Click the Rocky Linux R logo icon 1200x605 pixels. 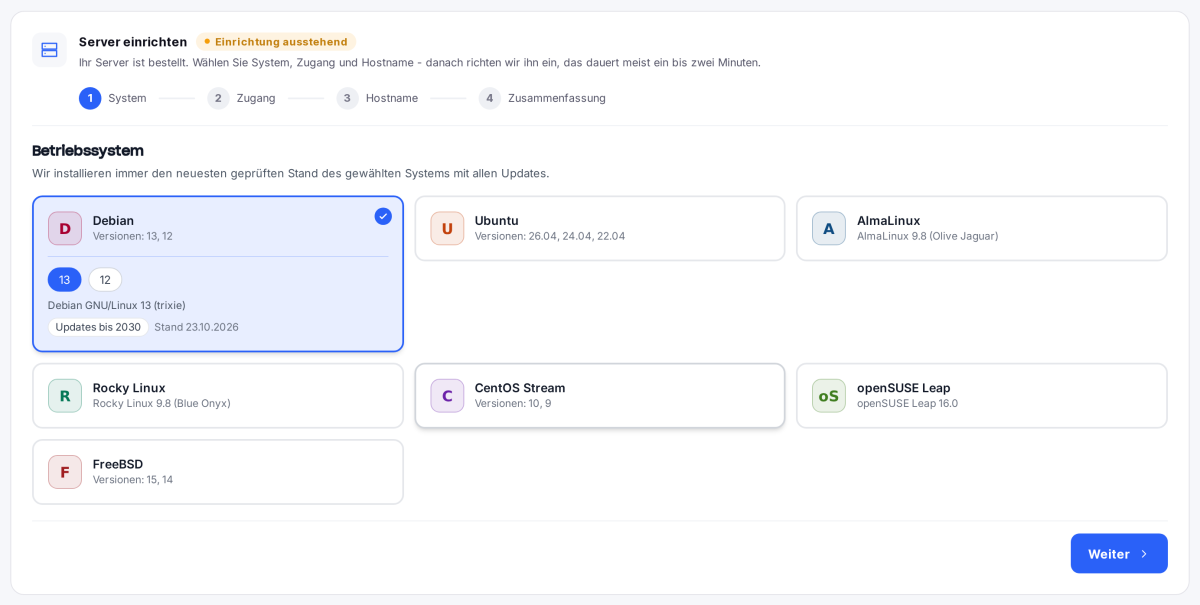(65, 395)
